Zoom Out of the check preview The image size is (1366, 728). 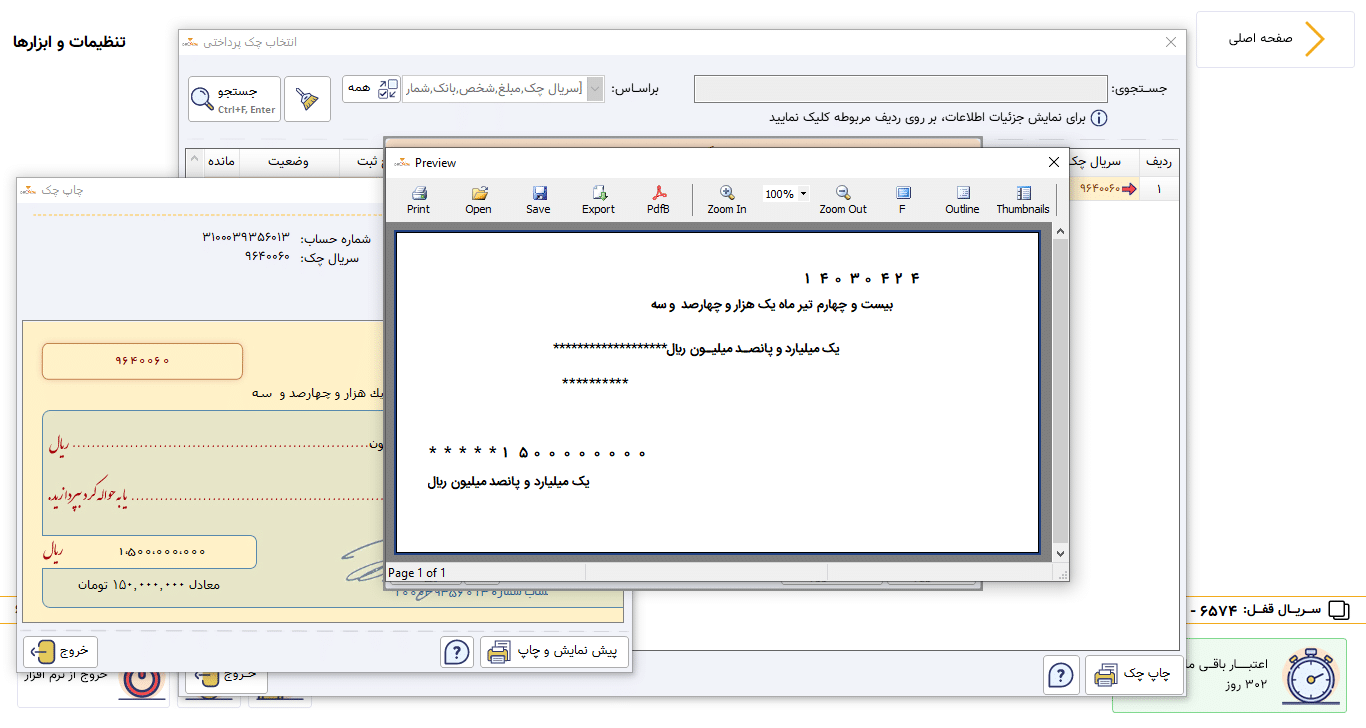(x=843, y=200)
